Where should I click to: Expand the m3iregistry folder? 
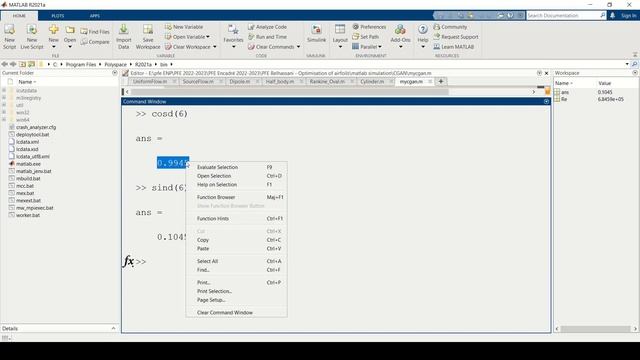[x=4, y=98]
